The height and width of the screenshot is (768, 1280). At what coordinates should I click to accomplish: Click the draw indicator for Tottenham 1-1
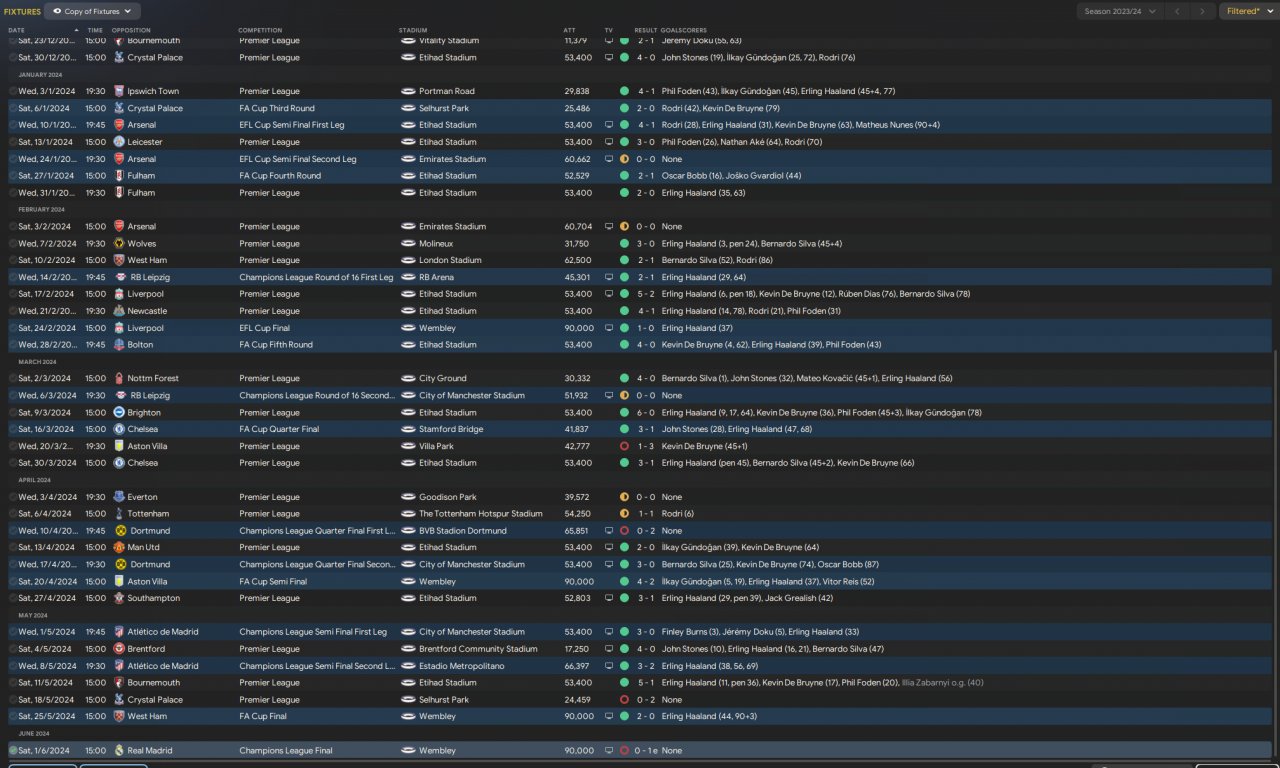(x=624, y=514)
